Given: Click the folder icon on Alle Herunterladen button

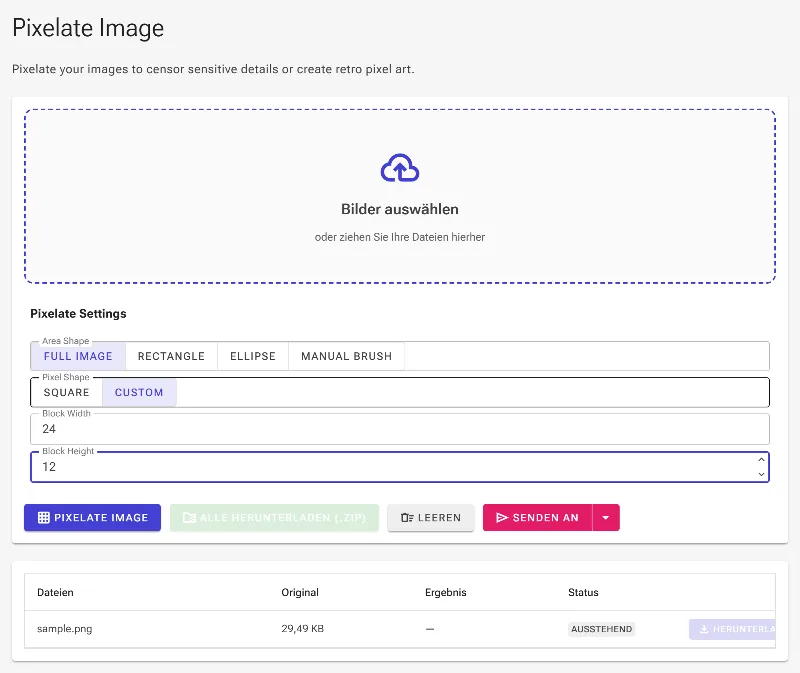Looking at the screenshot, I should click(x=189, y=517).
